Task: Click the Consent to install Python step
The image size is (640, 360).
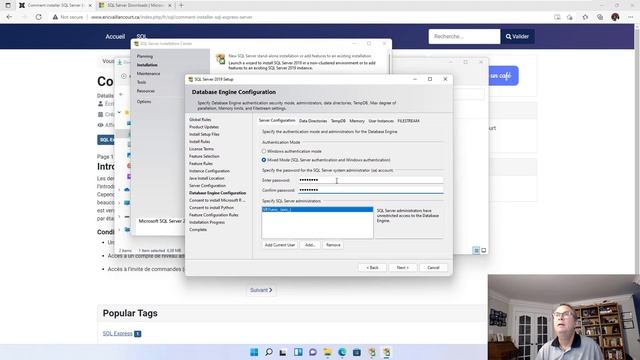Action: point(211,208)
